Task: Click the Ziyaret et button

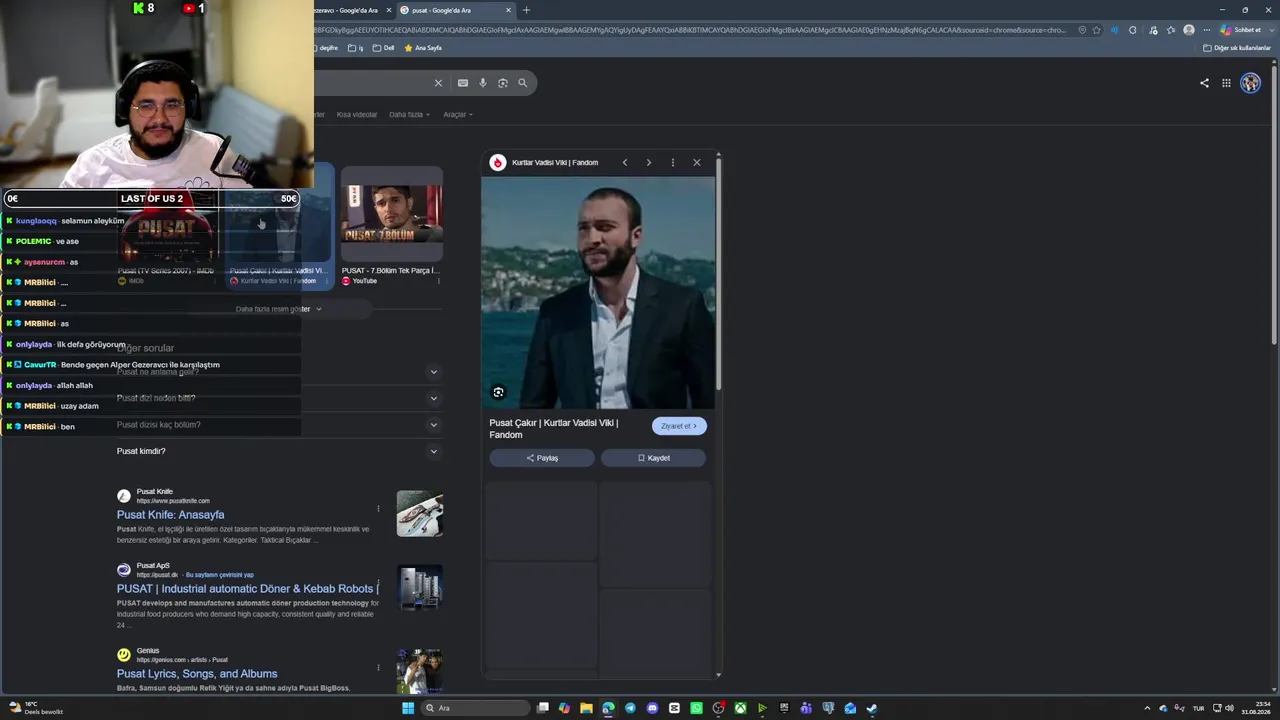Action: (679, 426)
